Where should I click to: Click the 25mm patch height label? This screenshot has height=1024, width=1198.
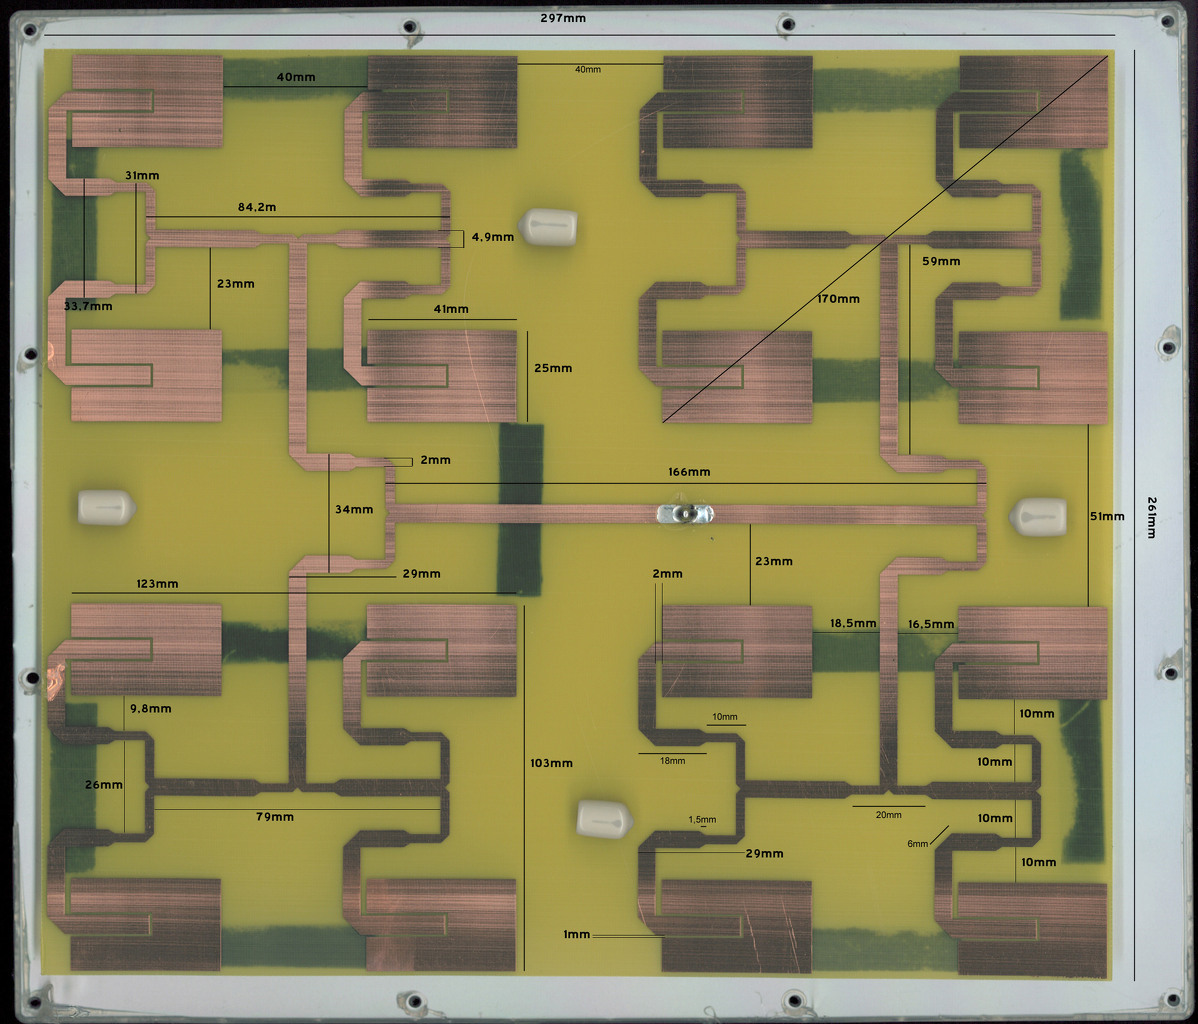click(x=553, y=368)
